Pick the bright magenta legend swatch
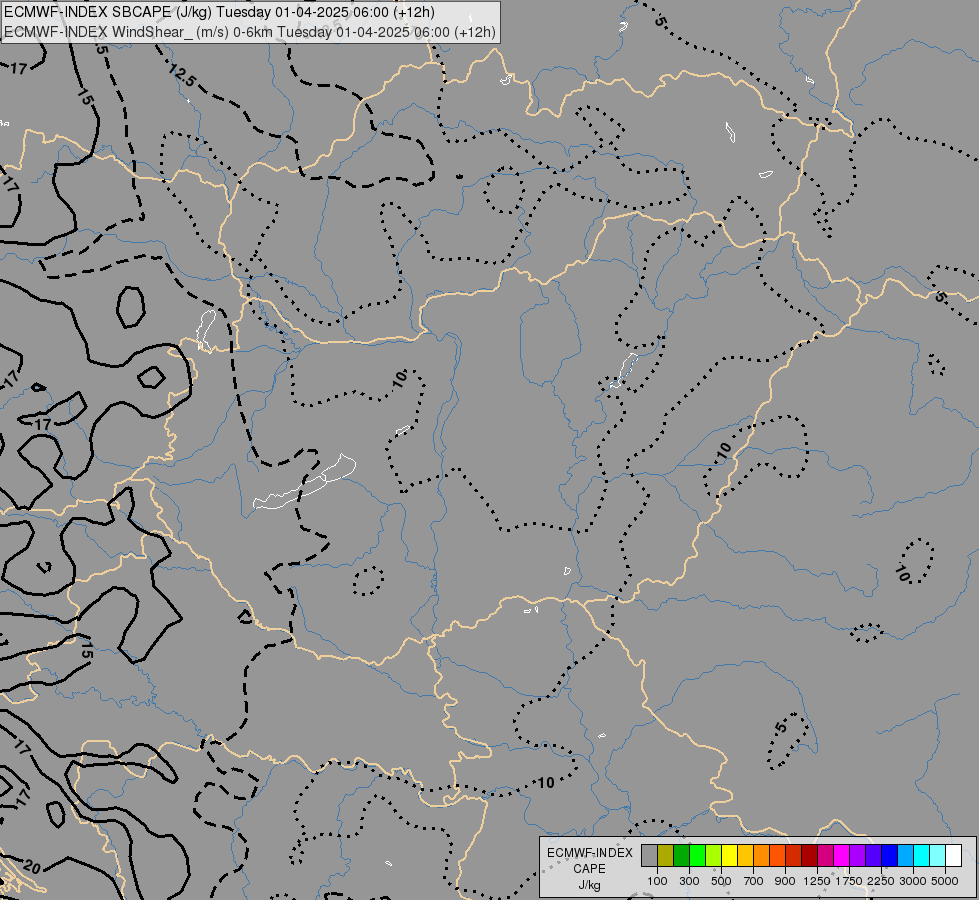This screenshot has height=900, width=979. click(x=841, y=856)
